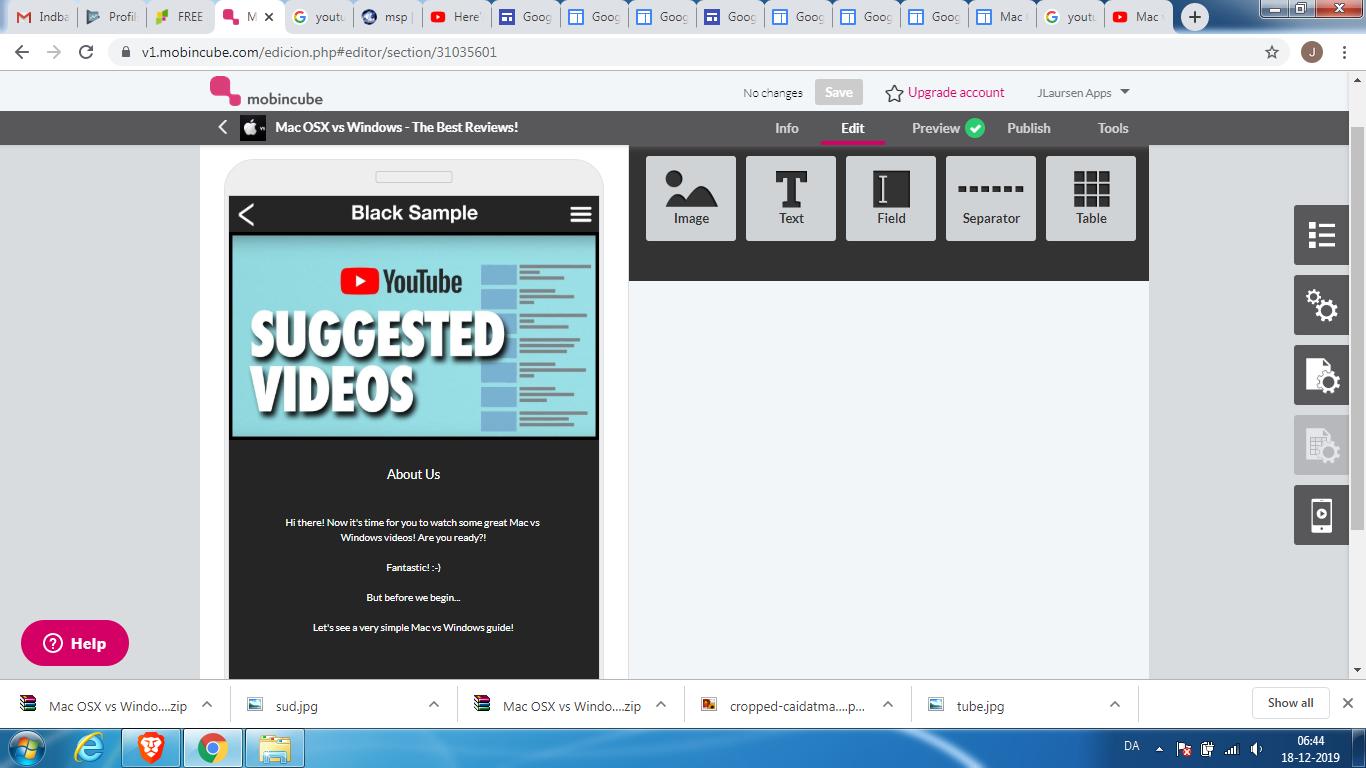Screen dimensions: 1366x768
Task: Click the table settings sidebar icon
Action: coord(1321,445)
